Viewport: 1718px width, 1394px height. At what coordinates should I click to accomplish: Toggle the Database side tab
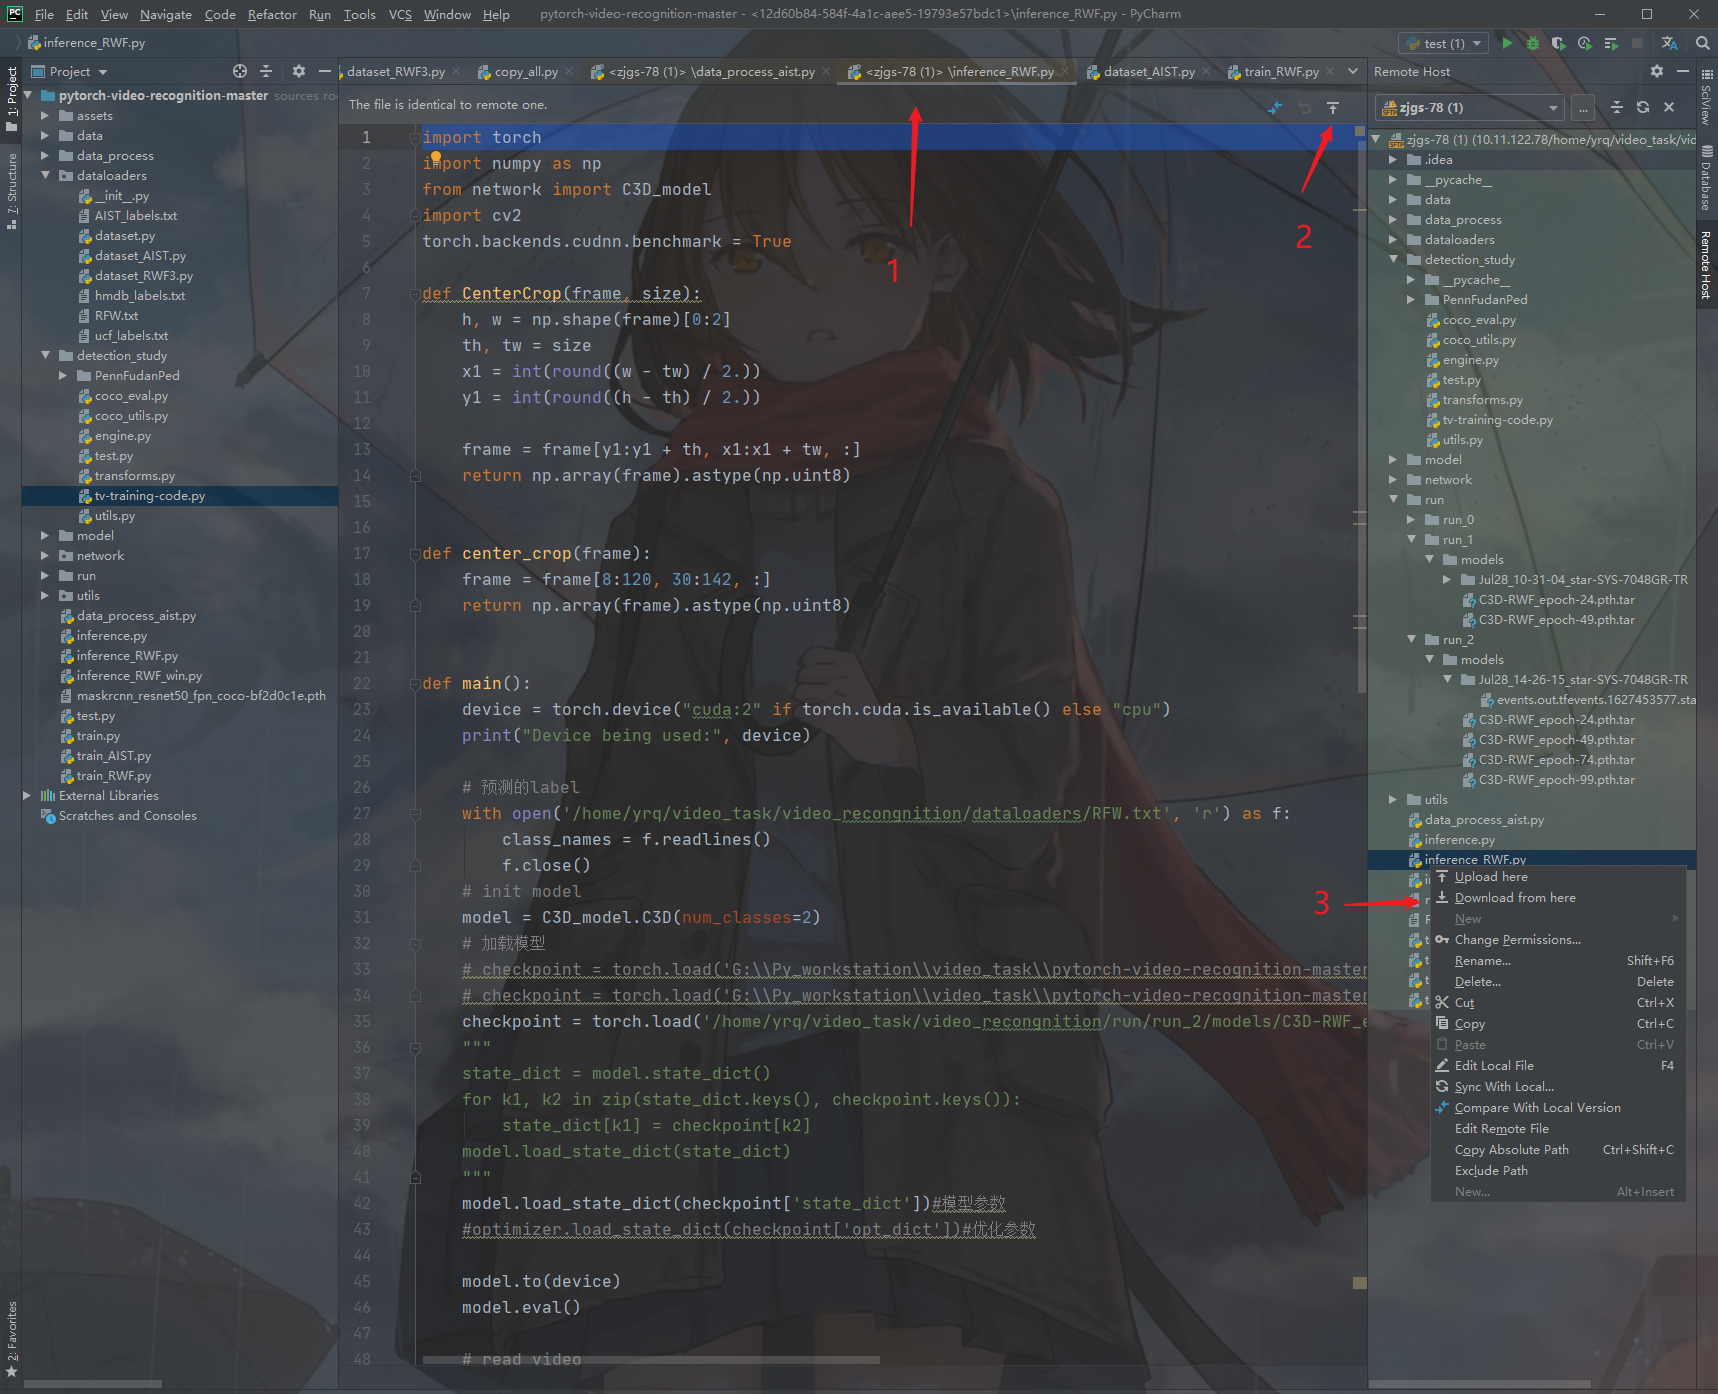click(x=1706, y=178)
